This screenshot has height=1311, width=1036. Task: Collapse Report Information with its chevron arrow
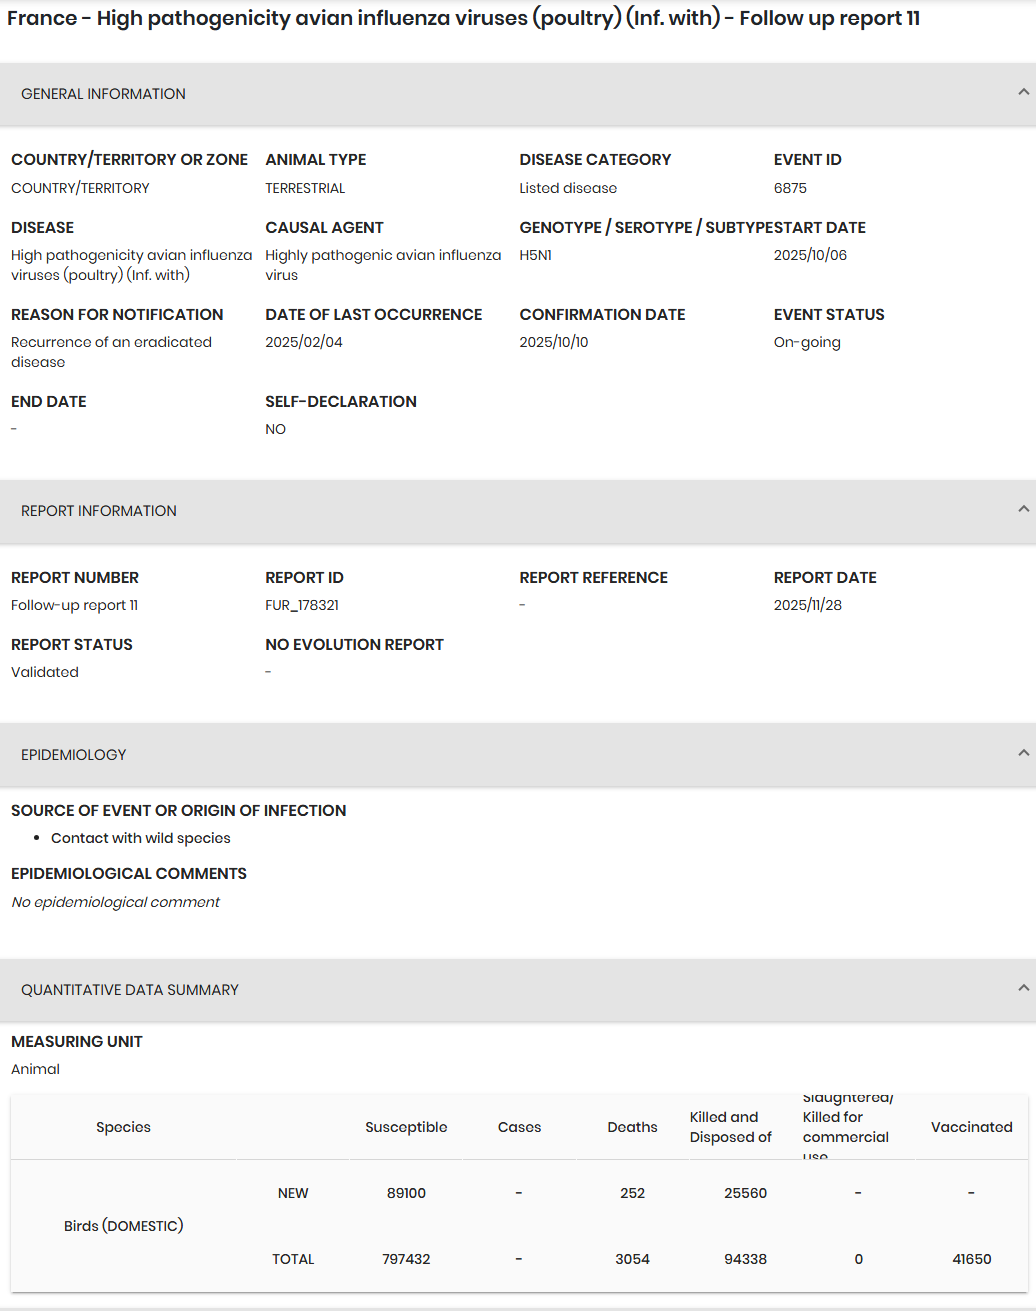coord(1023,509)
